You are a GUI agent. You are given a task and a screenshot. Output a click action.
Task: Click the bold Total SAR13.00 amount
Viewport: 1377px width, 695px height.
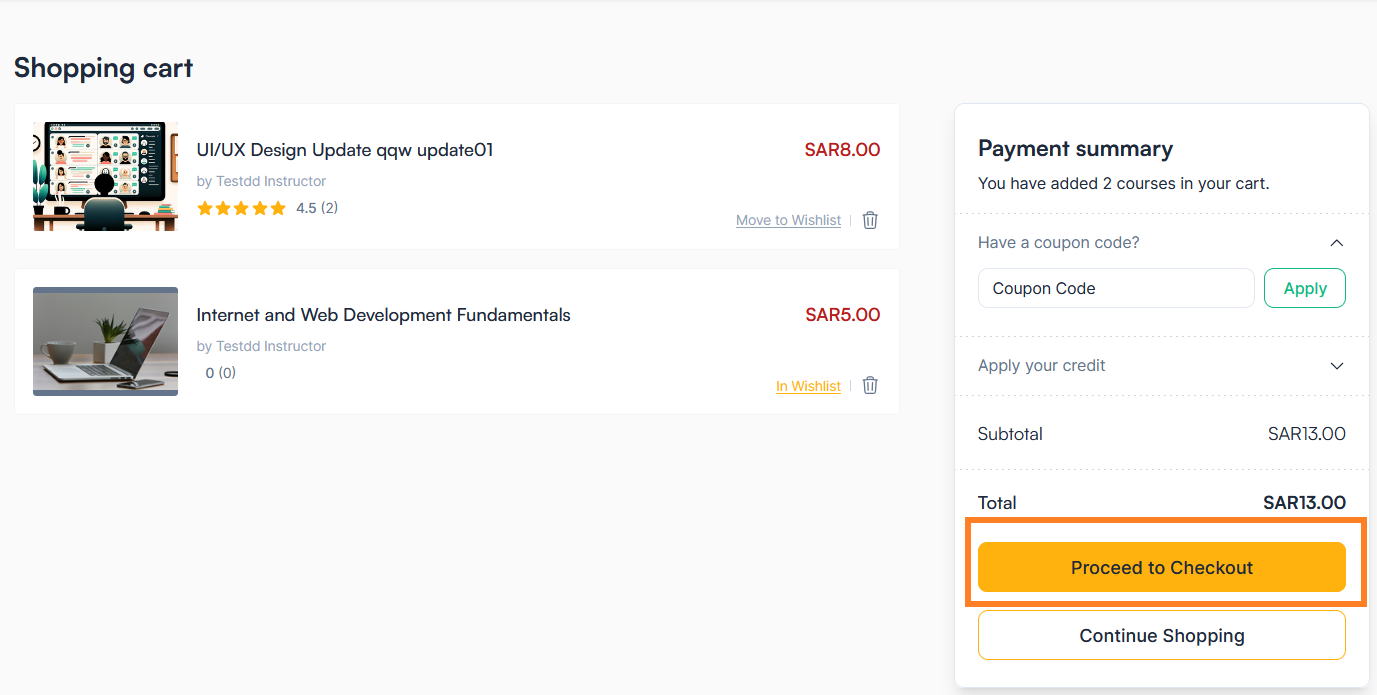tap(1304, 503)
